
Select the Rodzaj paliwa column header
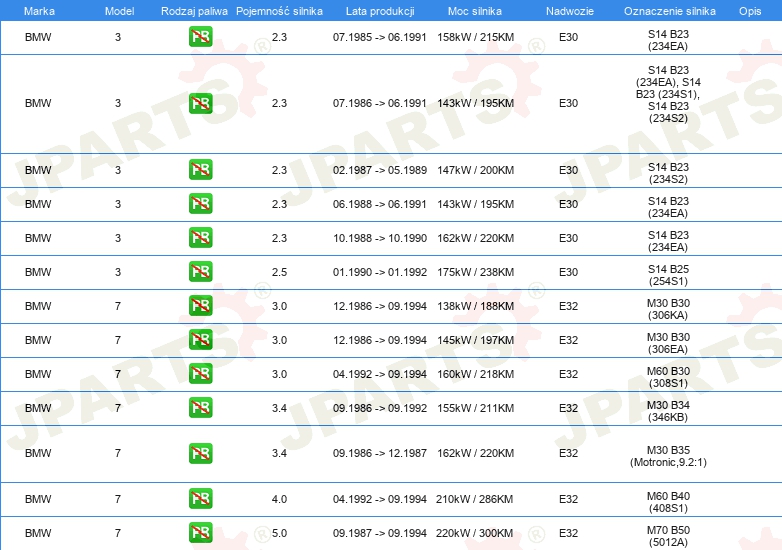click(x=194, y=10)
